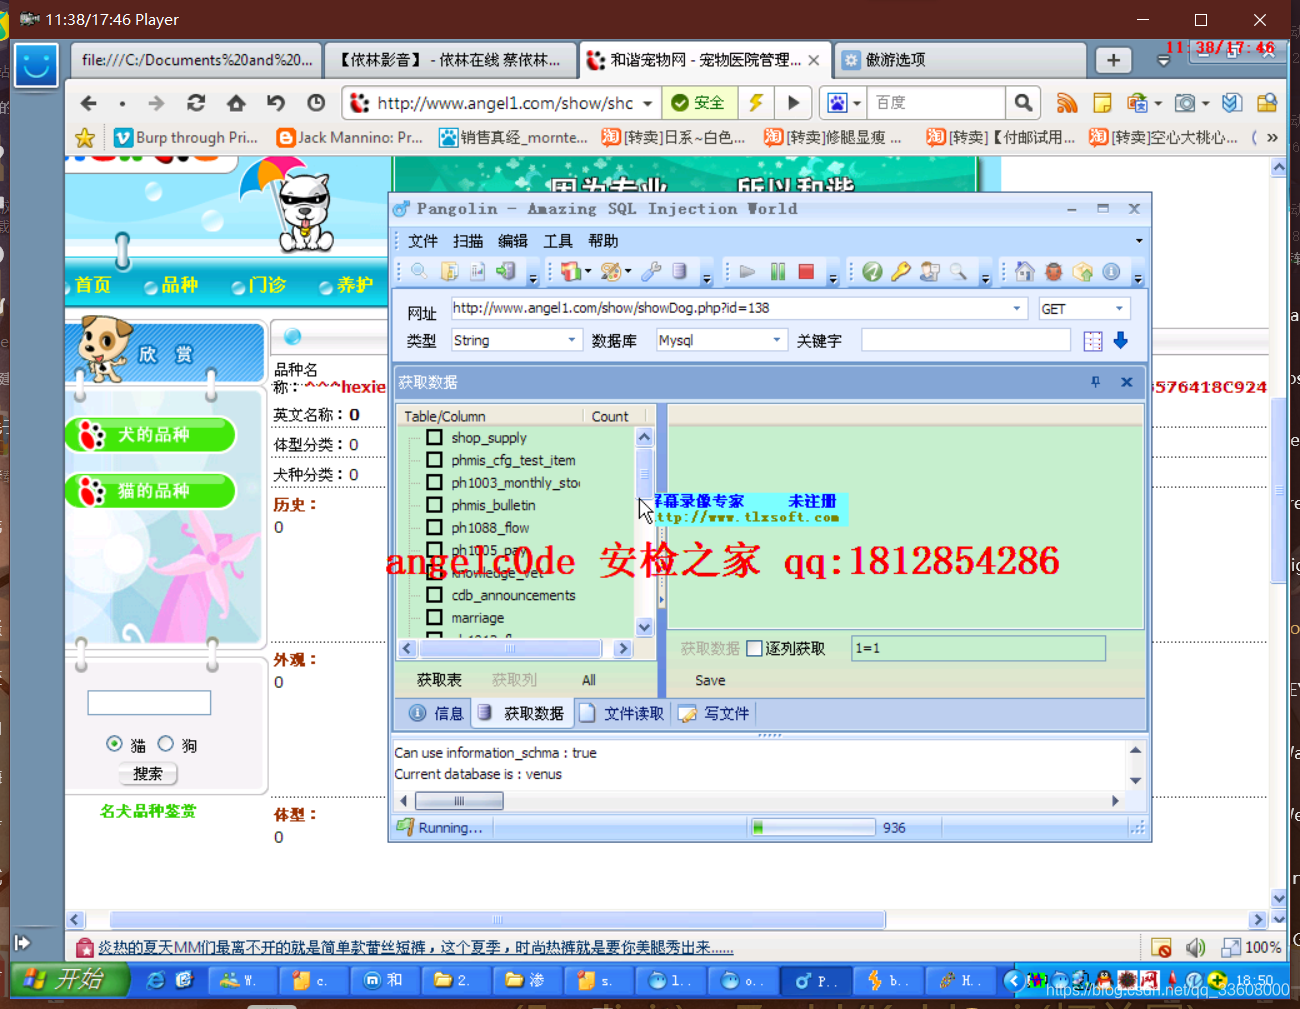The width and height of the screenshot is (1300, 1009).
Task: Click the gold key icon in Pangolin toolbar
Action: (x=901, y=271)
